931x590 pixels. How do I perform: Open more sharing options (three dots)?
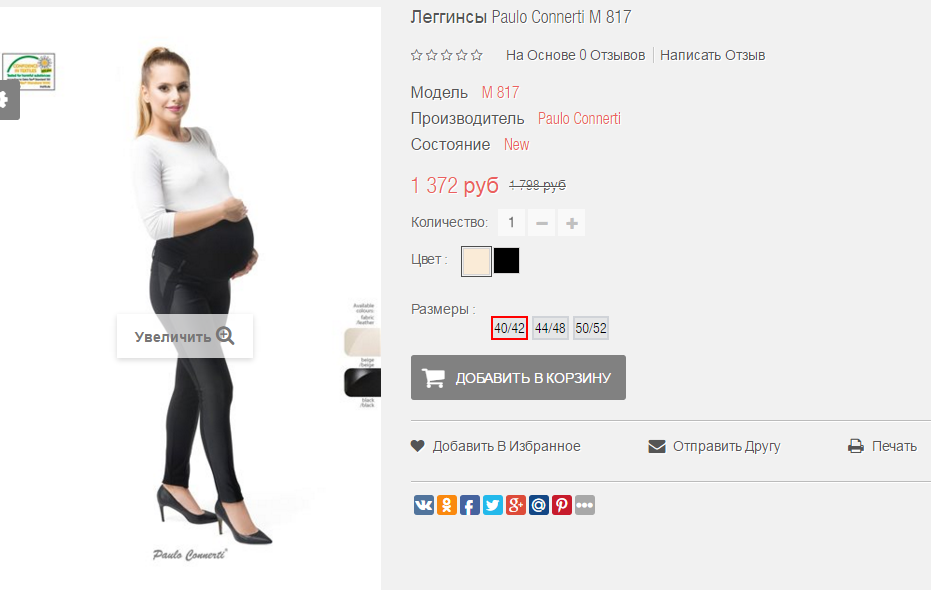point(585,505)
